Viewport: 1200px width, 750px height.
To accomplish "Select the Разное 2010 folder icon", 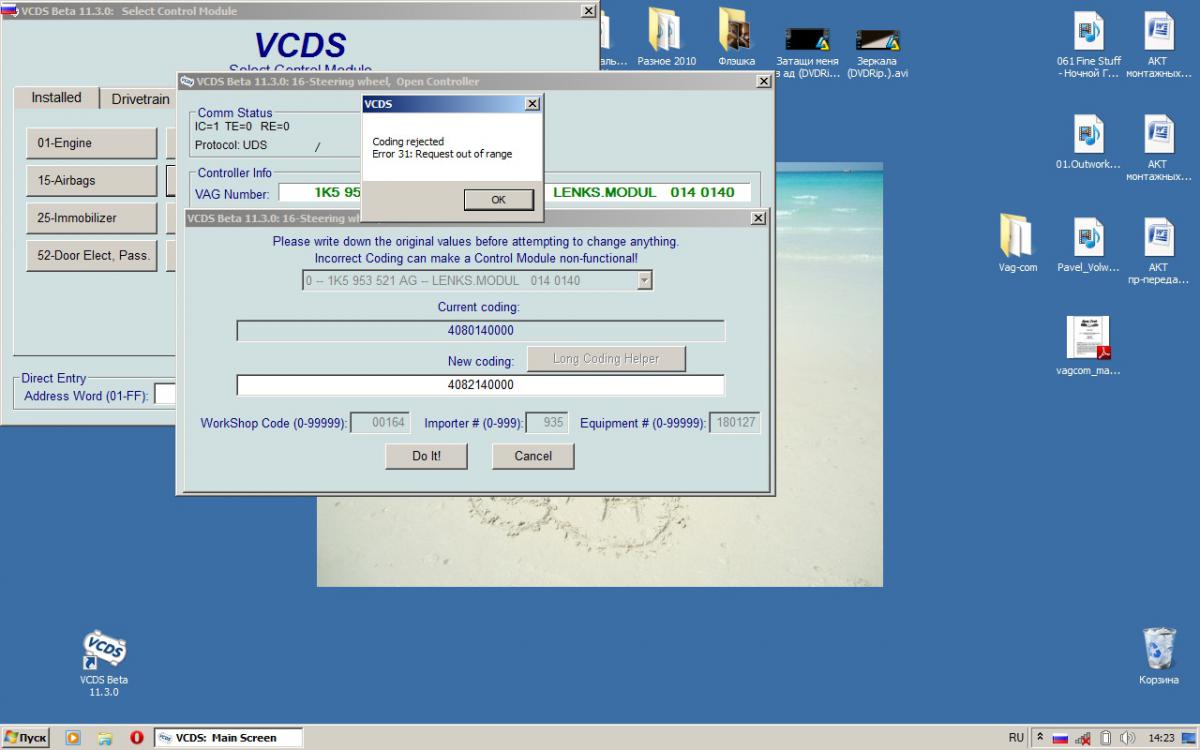I will [x=666, y=38].
